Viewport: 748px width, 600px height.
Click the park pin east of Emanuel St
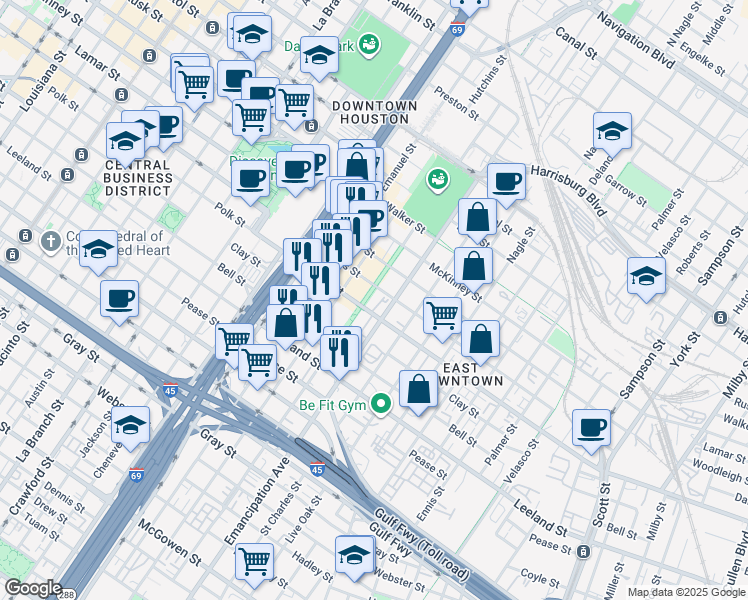(437, 180)
